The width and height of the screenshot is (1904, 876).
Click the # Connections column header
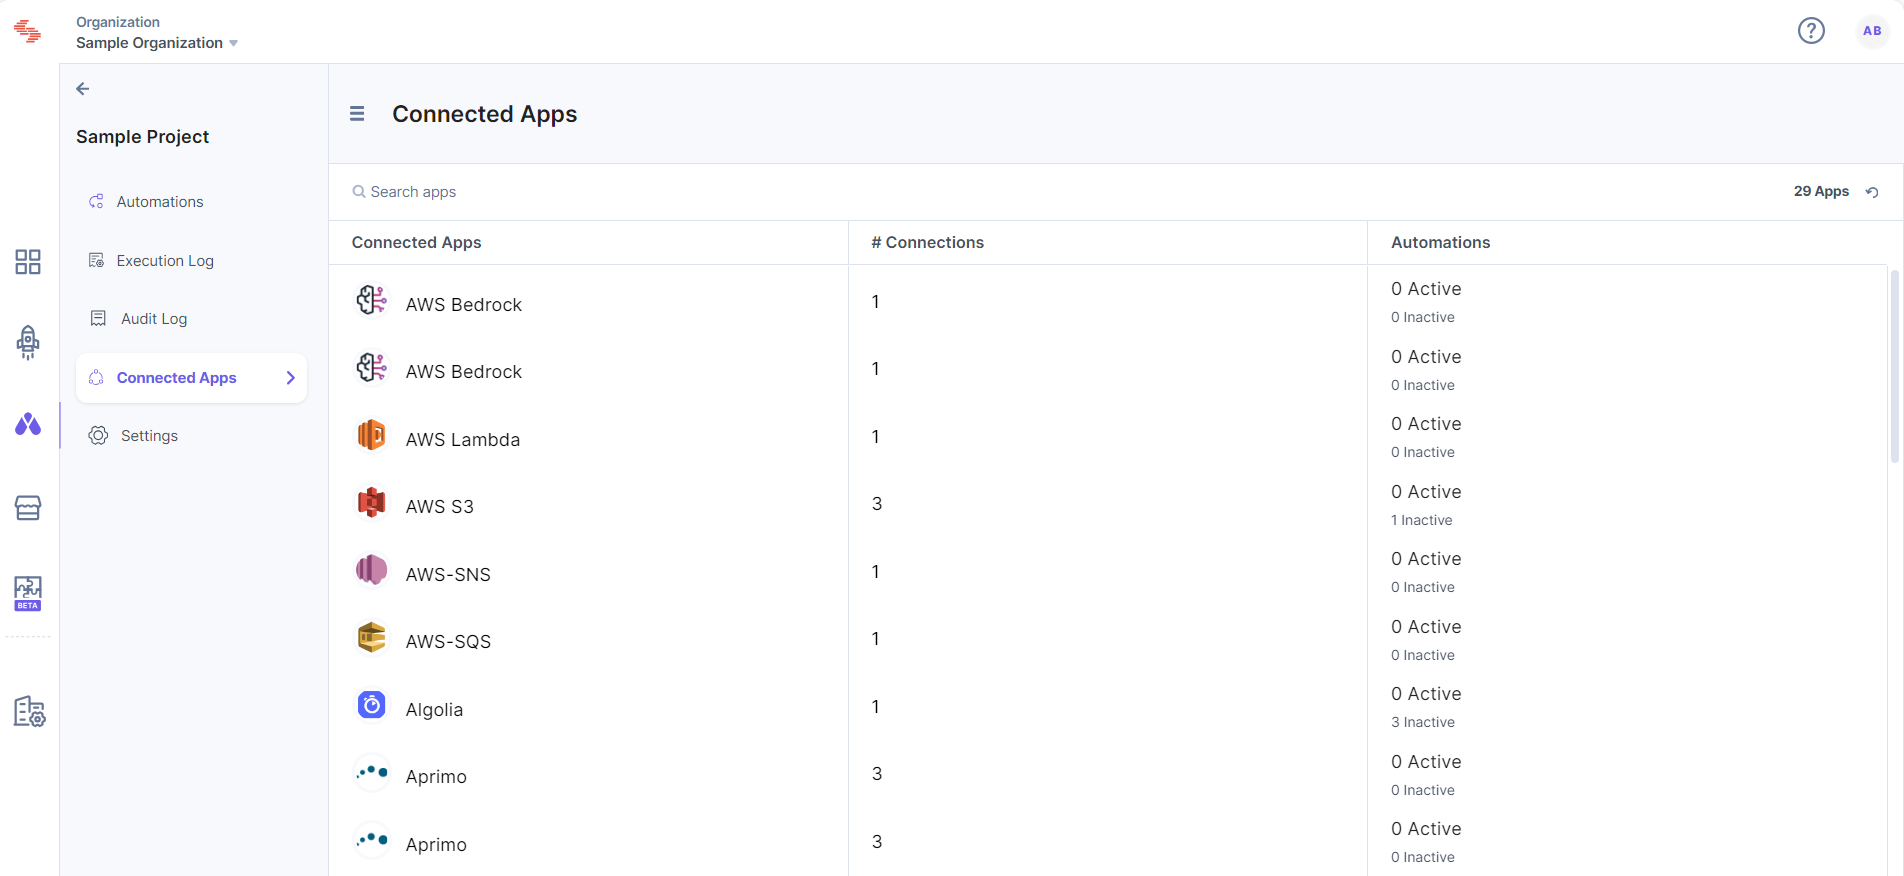(928, 243)
